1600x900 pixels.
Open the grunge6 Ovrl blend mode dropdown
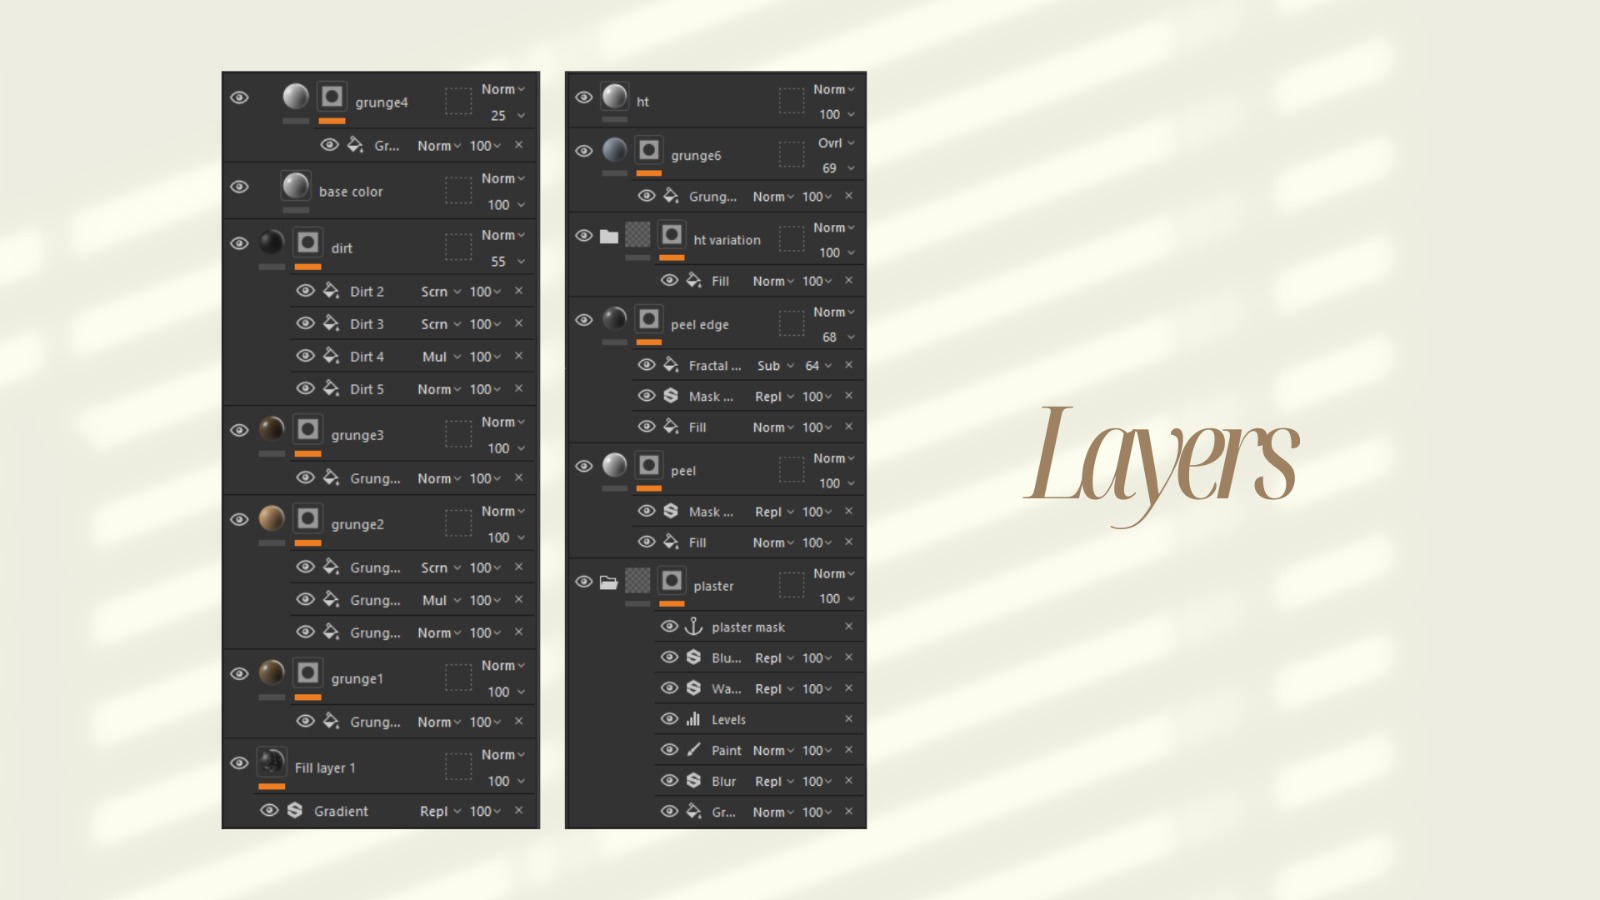836,143
